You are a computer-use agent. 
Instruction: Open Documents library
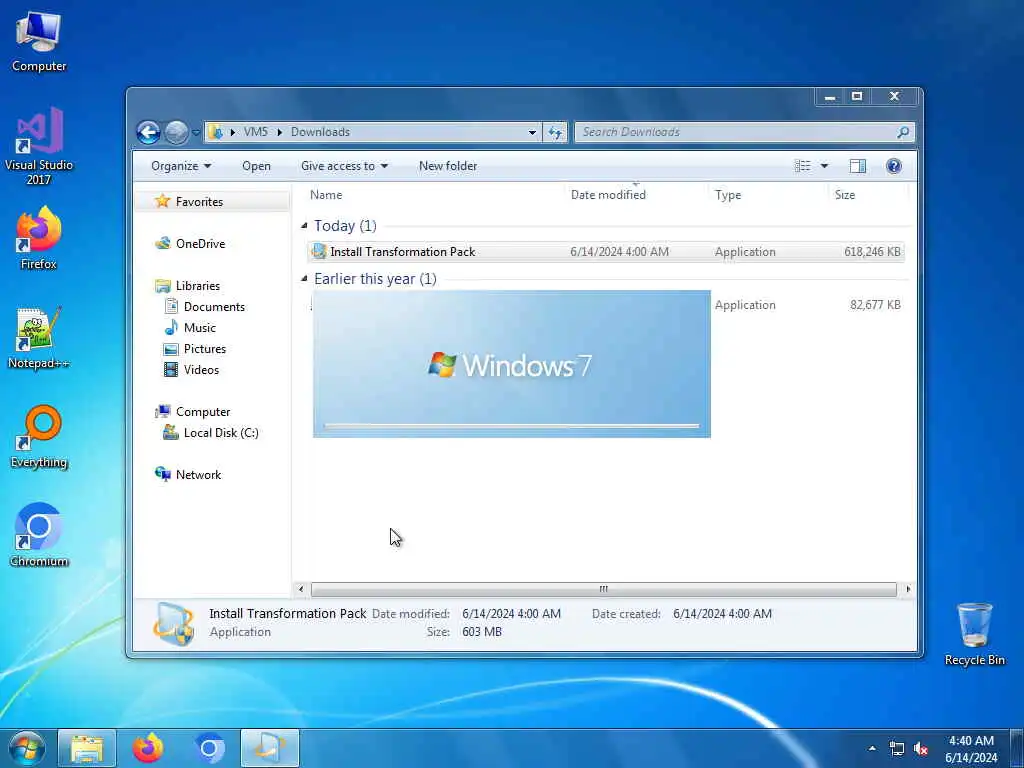(x=204, y=307)
